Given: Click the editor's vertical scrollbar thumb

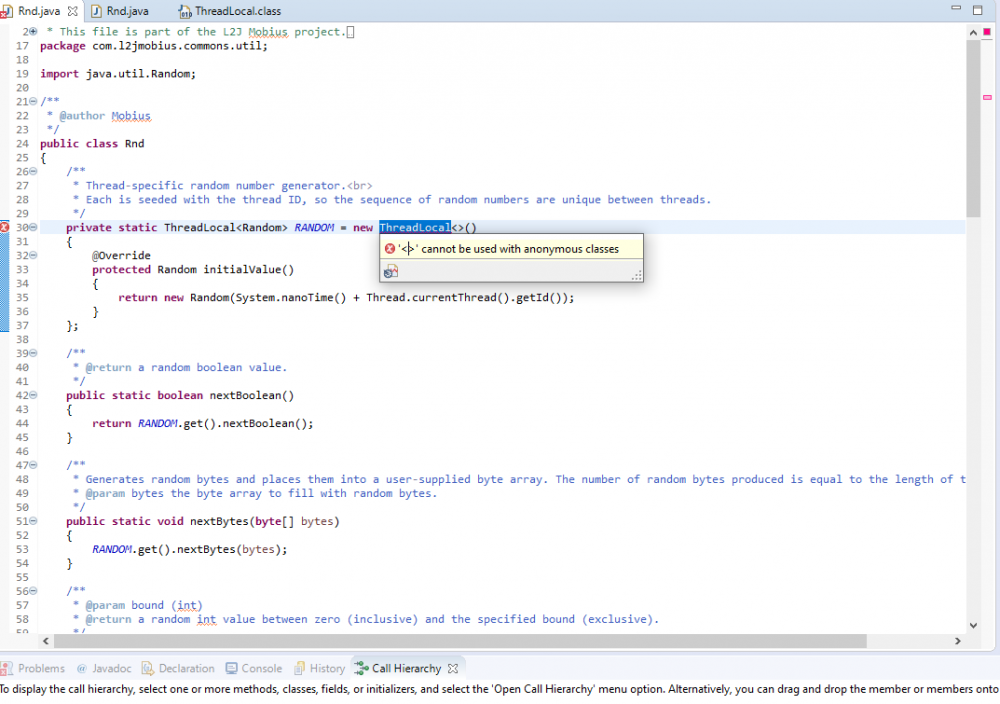Looking at the screenshot, I should [974, 130].
